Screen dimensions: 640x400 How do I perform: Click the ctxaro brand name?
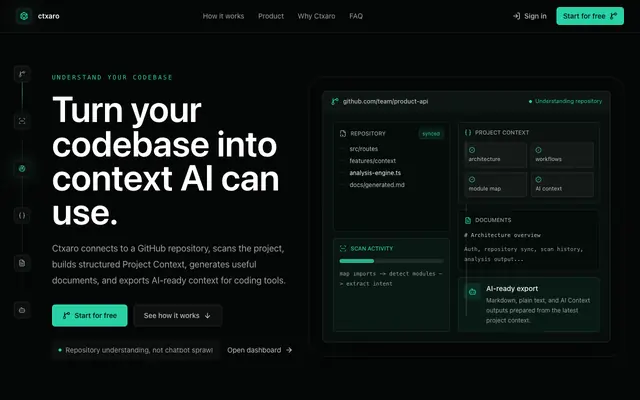point(49,16)
